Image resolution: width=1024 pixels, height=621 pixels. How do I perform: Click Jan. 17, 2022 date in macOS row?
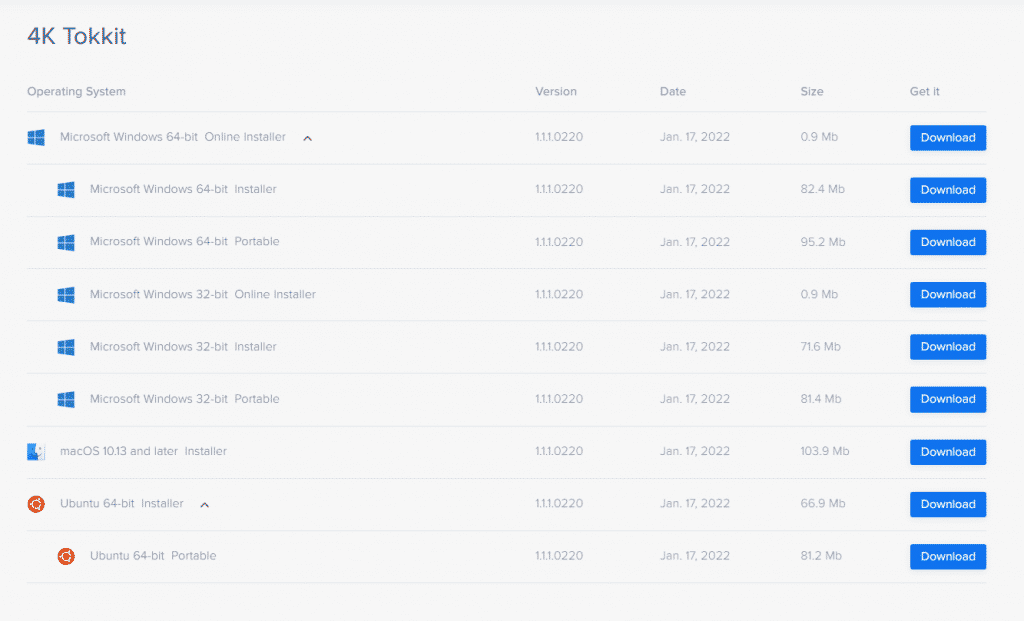(695, 451)
